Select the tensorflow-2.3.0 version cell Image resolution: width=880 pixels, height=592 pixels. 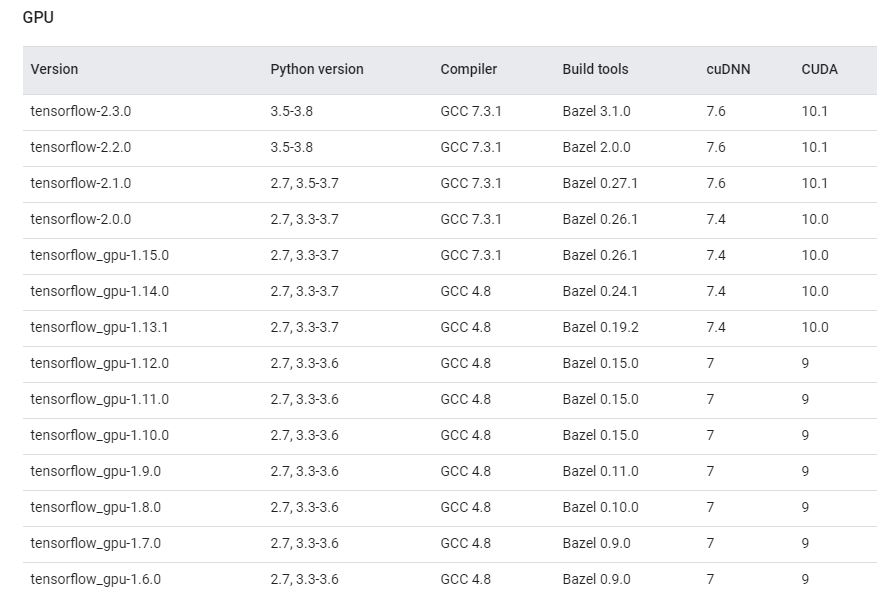tap(81, 111)
